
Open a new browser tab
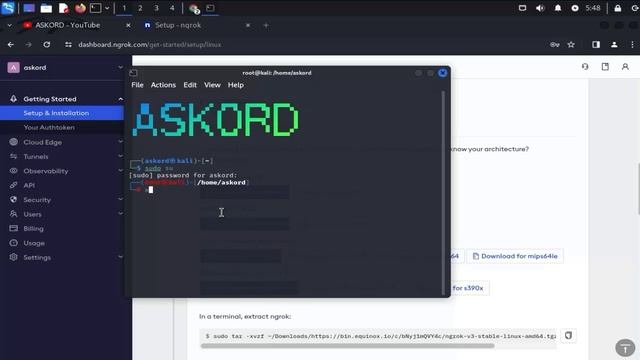click(266, 25)
